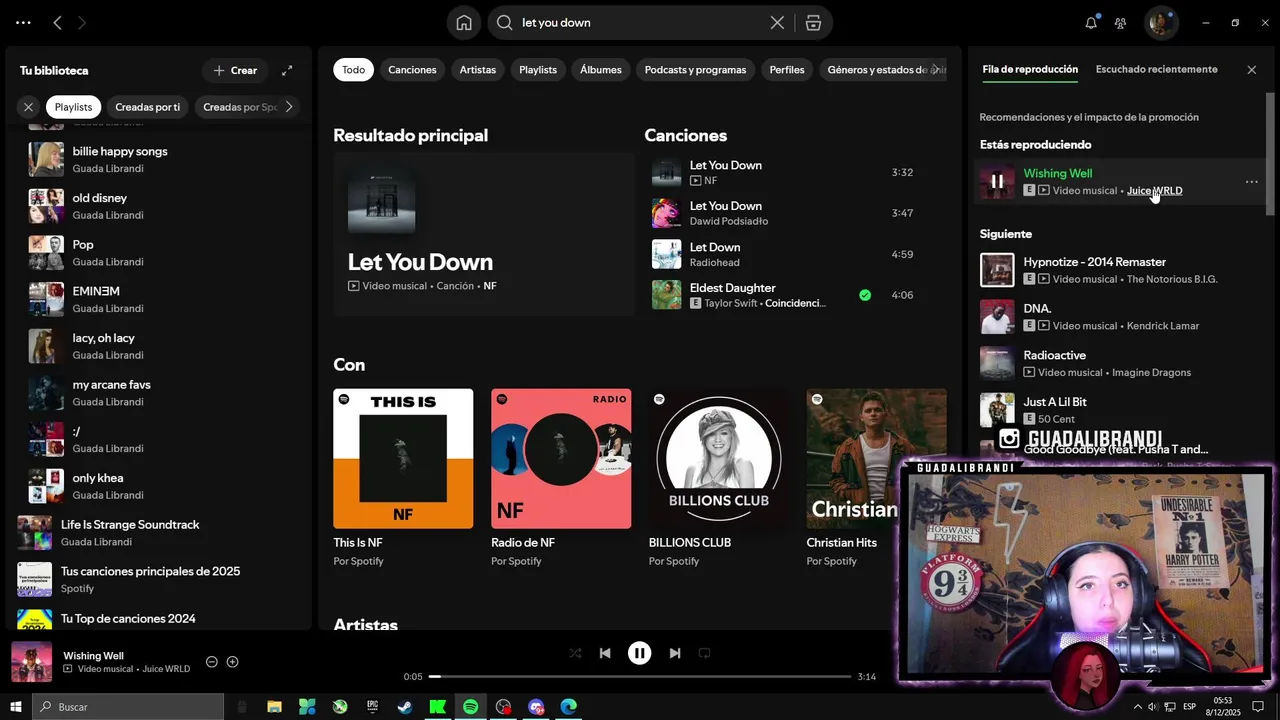Image resolution: width=1280 pixels, height=720 pixels.
Task: Open Windows Start menu
Action: (x=16, y=707)
